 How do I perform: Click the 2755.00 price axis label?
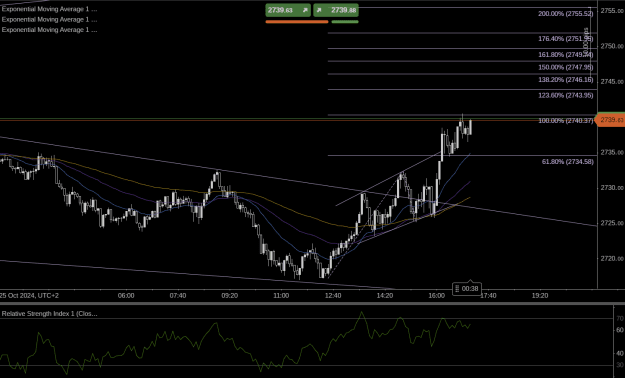pyautogui.click(x=612, y=10)
